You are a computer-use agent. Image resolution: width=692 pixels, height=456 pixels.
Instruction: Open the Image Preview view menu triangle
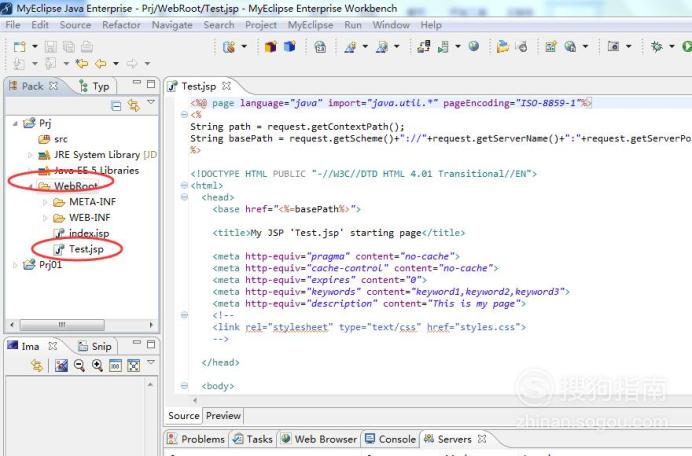(151, 362)
